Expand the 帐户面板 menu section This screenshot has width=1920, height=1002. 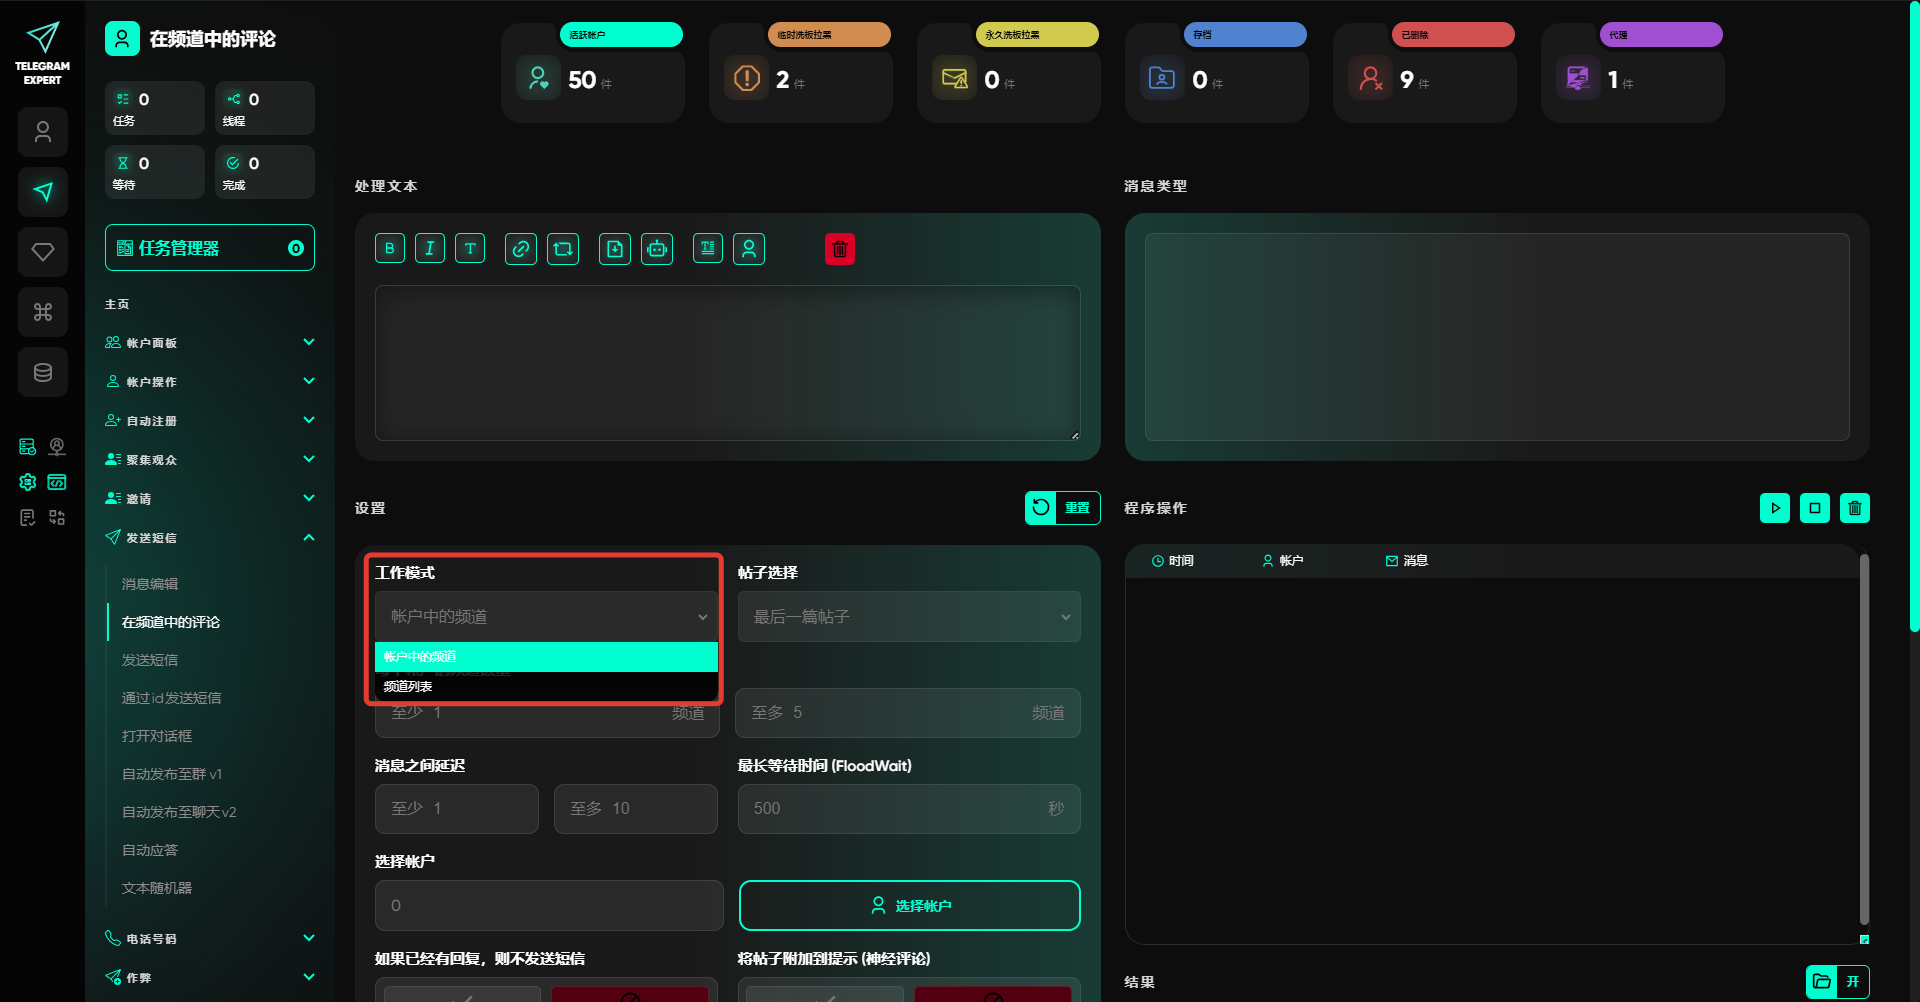pyautogui.click(x=210, y=343)
